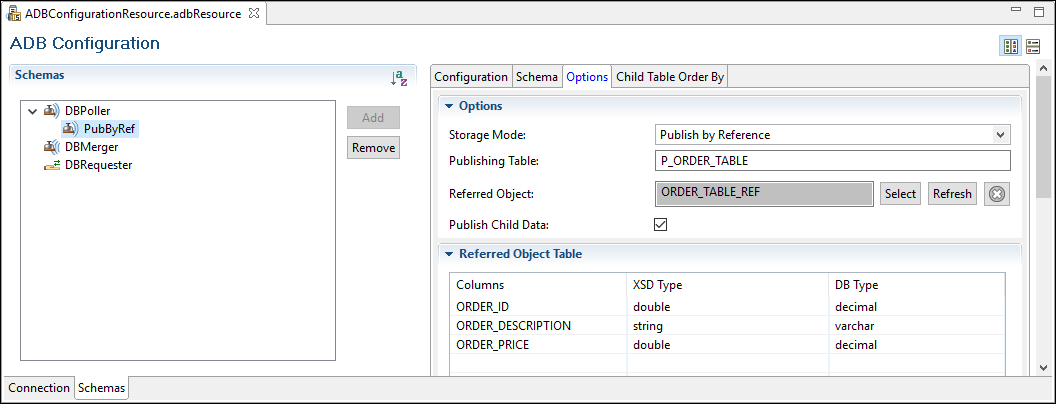Switch to the stacked layout view icon
The height and width of the screenshot is (404, 1056).
[x=1032, y=46]
